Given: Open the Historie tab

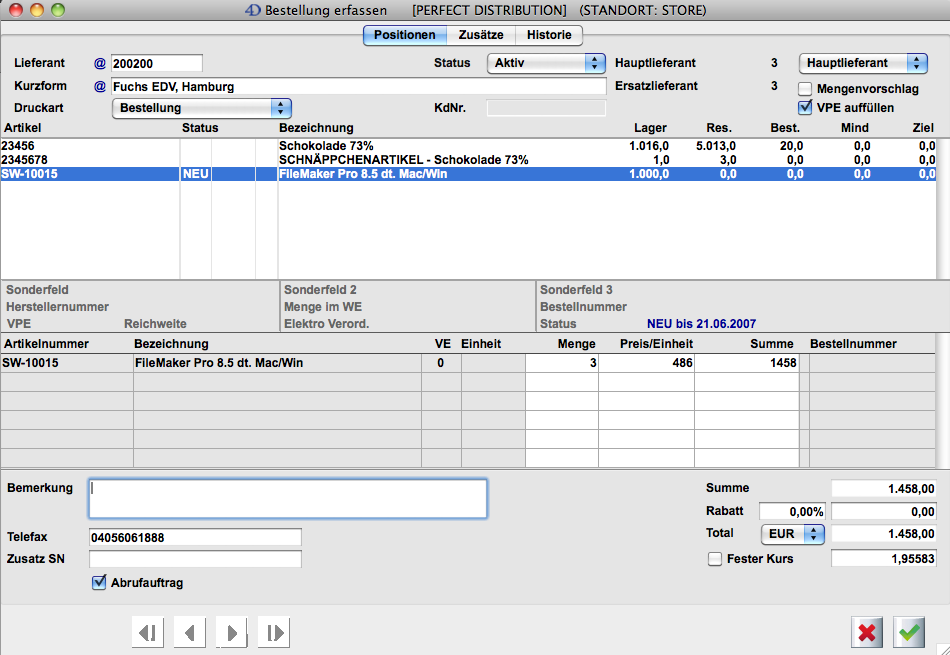Looking at the screenshot, I should click(x=549, y=35).
